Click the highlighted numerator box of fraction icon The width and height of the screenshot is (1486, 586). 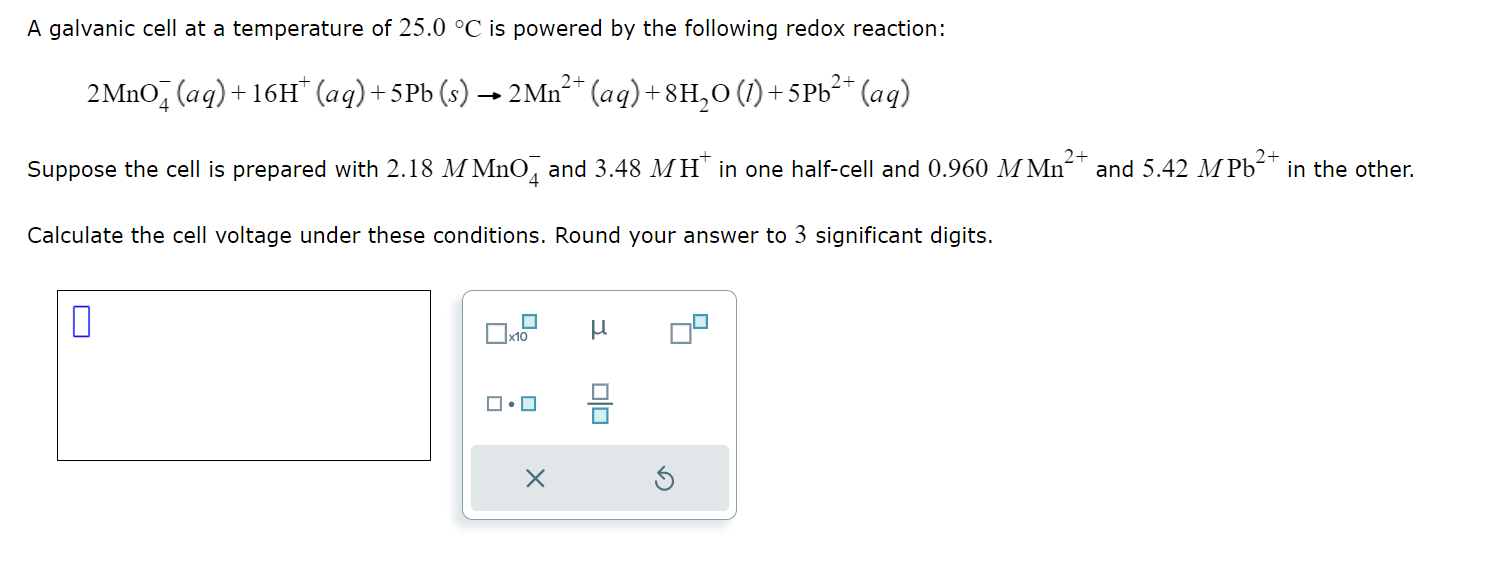[598, 393]
